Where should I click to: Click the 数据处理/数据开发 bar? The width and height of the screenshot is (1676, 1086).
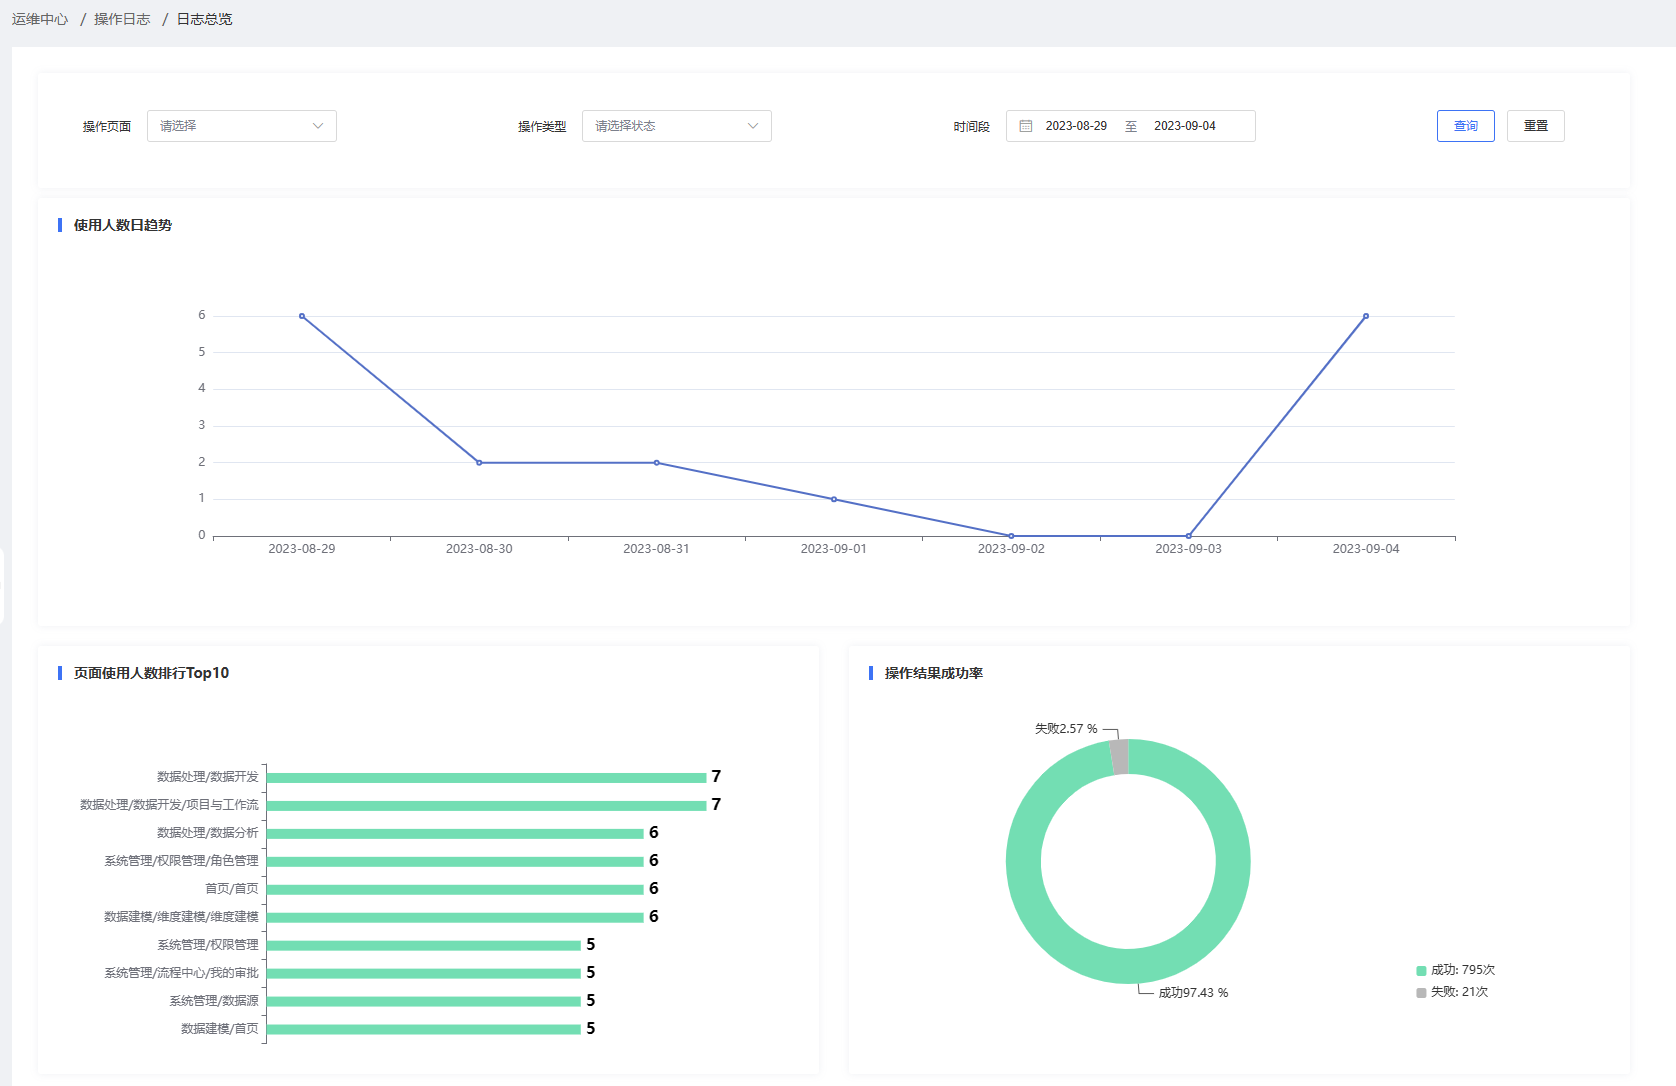486,778
